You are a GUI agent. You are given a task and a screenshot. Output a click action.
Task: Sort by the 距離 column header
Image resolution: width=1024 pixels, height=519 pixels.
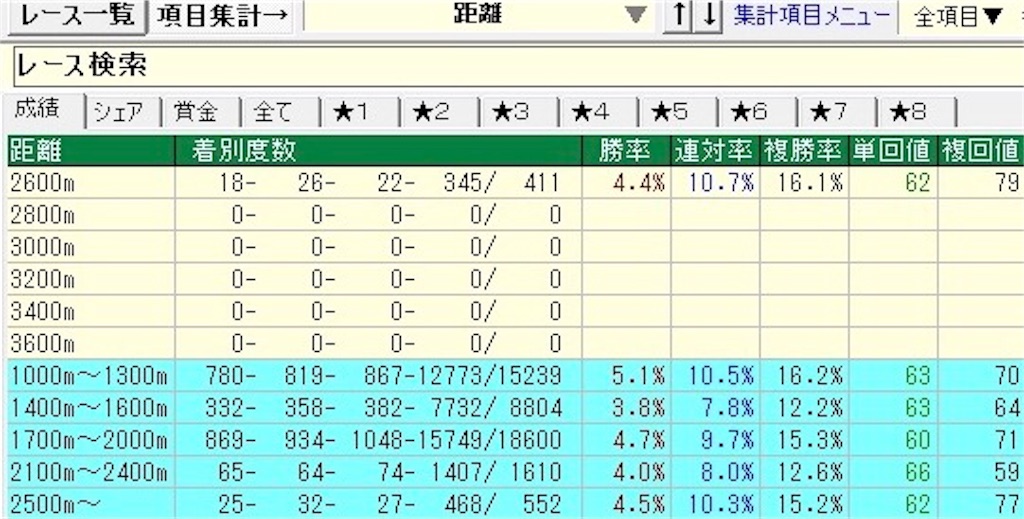click(91, 151)
